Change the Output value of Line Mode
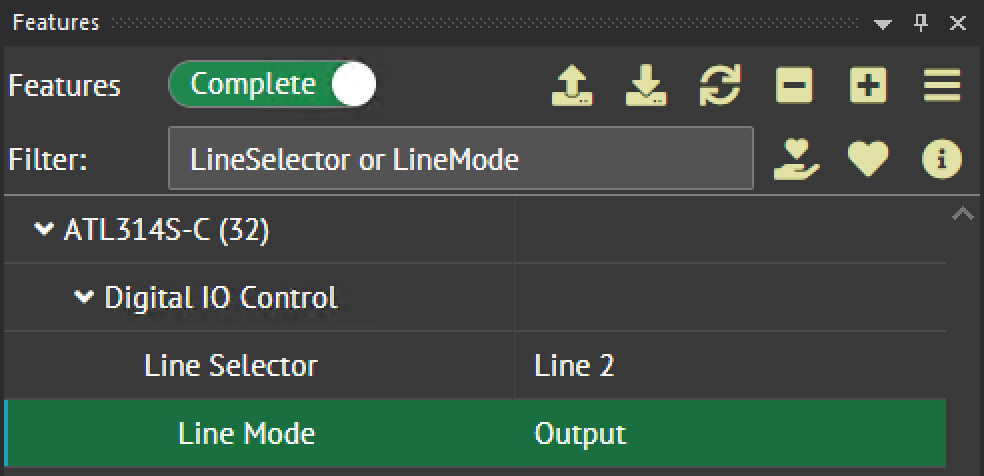The height and width of the screenshot is (476, 984). point(728,434)
